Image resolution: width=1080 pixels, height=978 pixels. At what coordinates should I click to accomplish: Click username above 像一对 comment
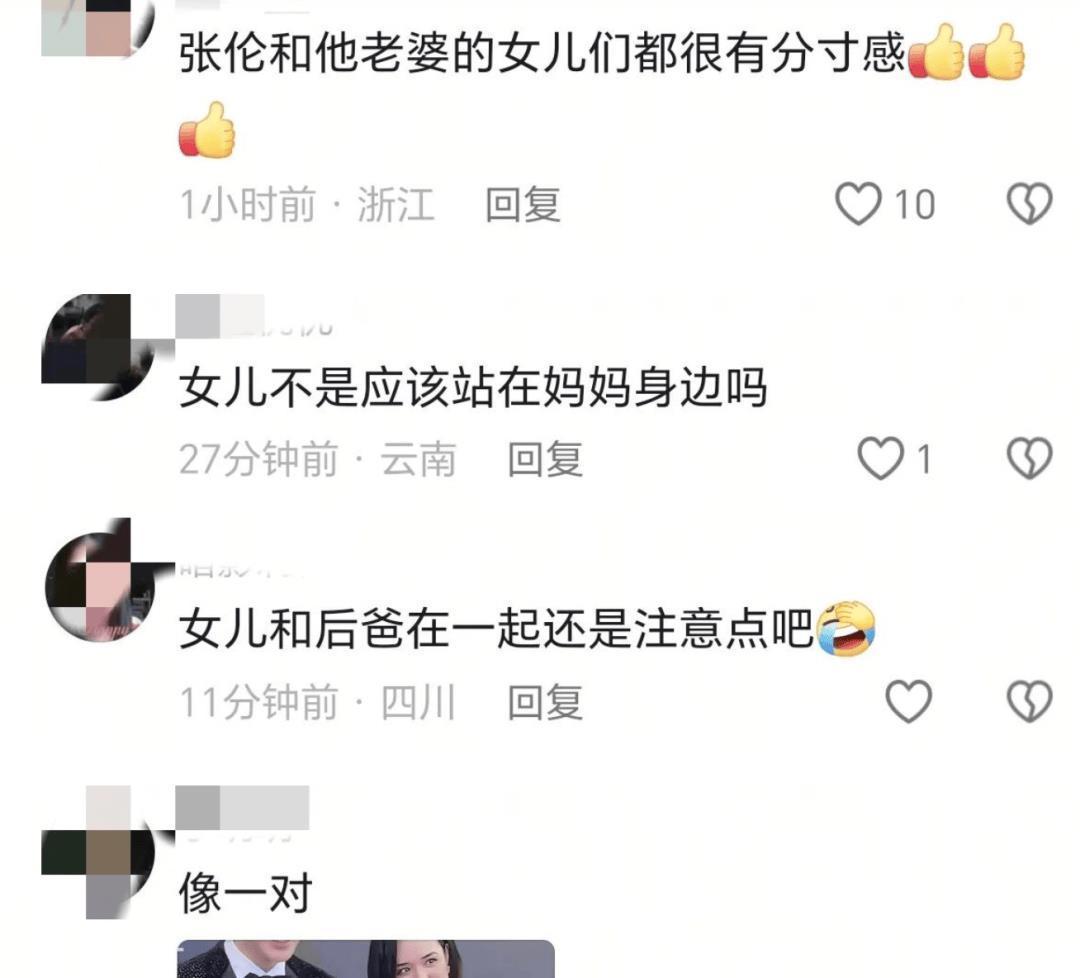click(x=242, y=809)
